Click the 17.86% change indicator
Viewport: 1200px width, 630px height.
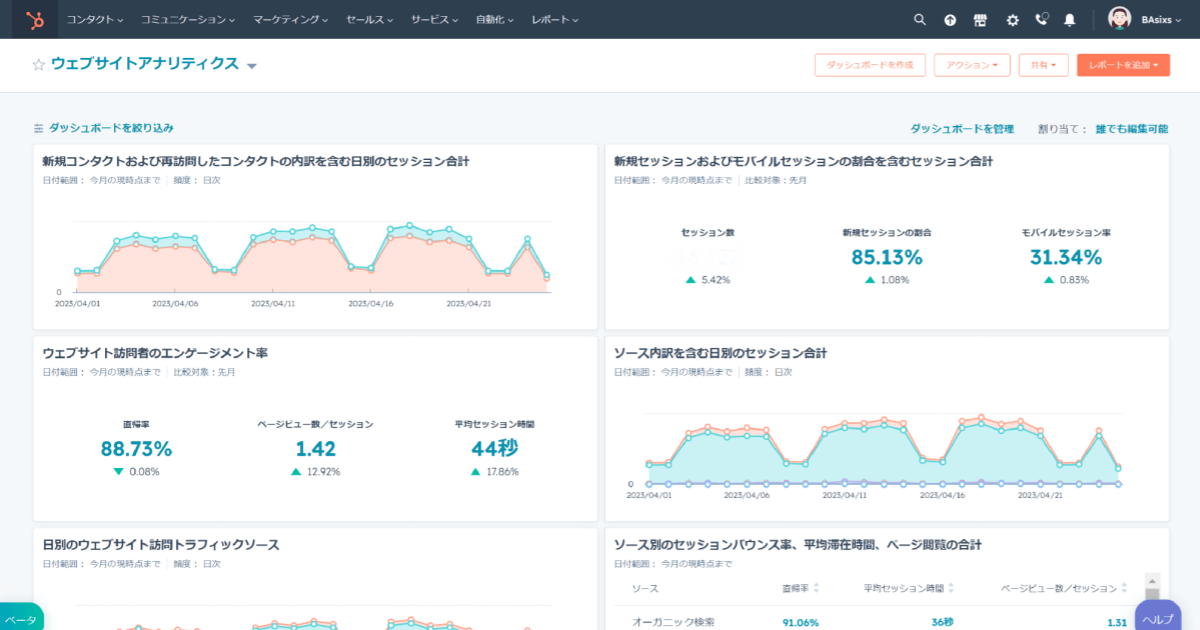[495, 472]
